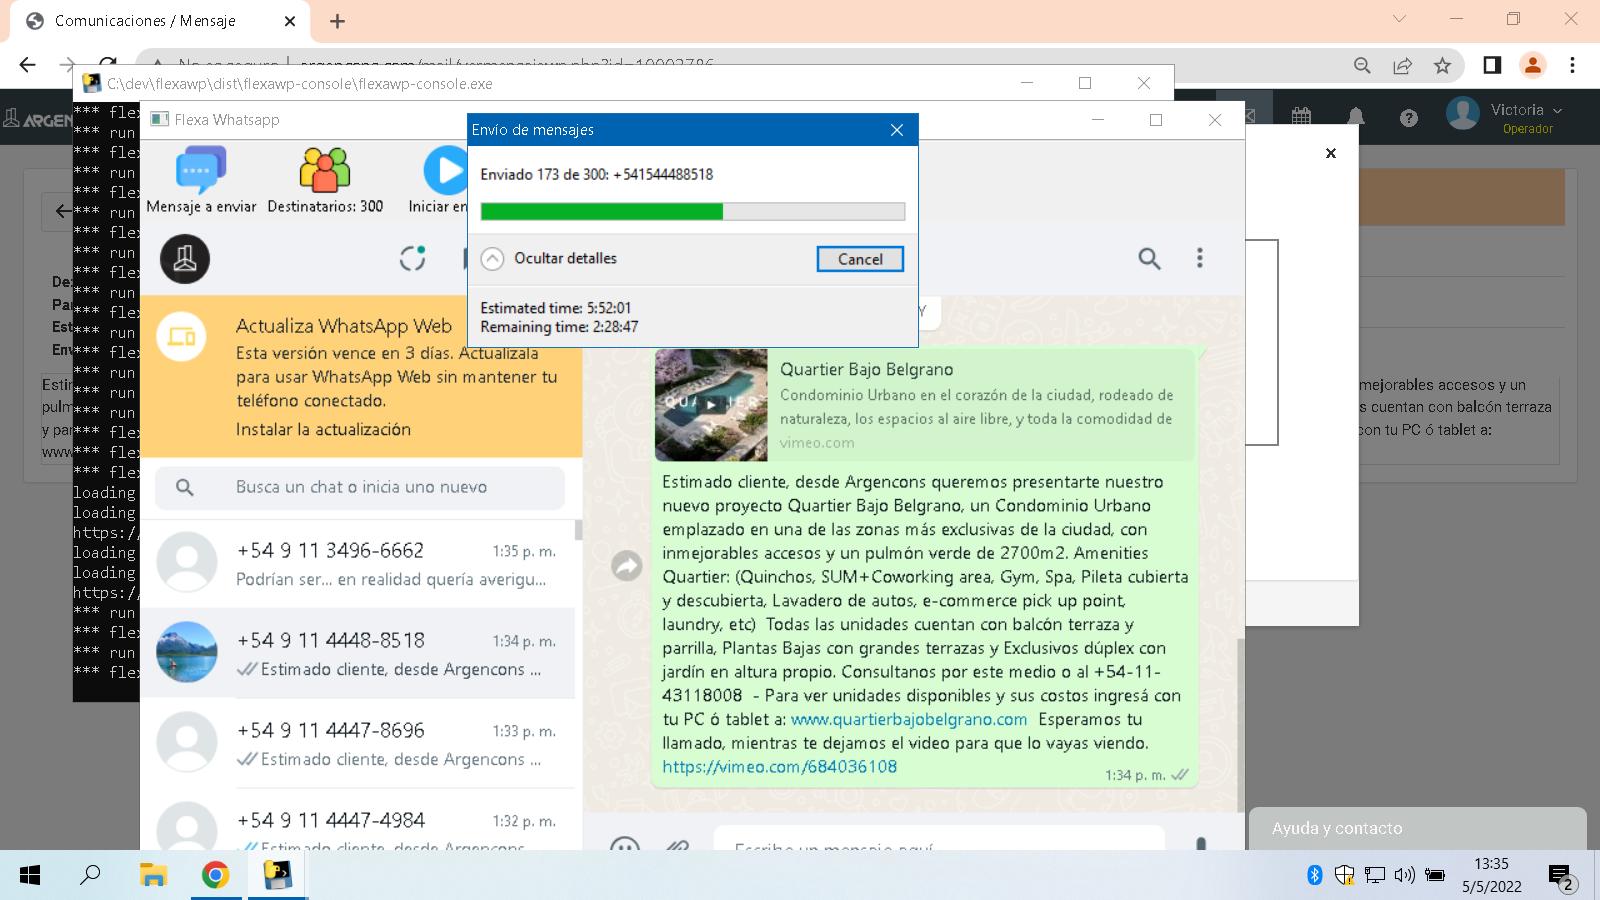Open the vimeo.com/684036108 link
This screenshot has height=900, width=1600.
[x=780, y=767]
